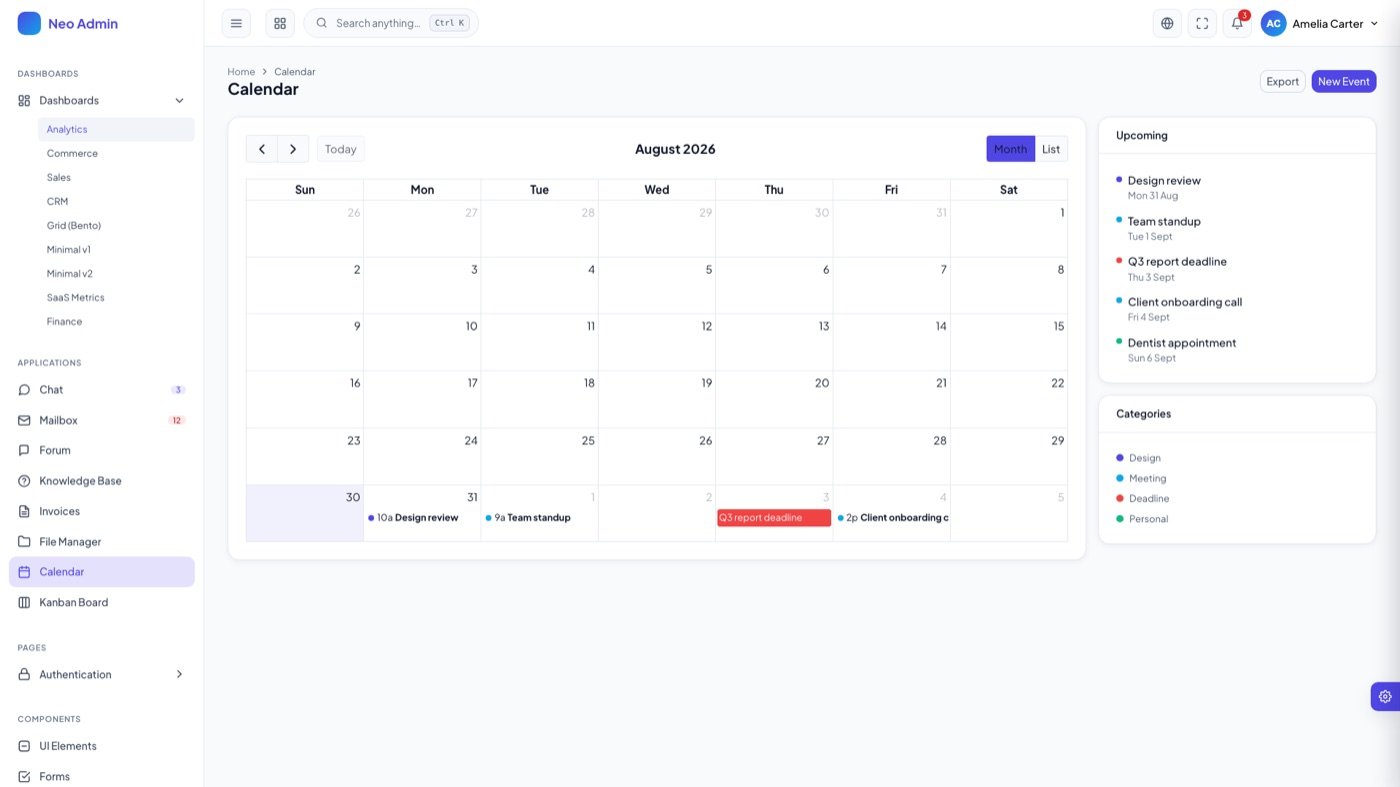The height and width of the screenshot is (787, 1400).
Task: Open Forum in the sidebar
Action: (x=102, y=450)
